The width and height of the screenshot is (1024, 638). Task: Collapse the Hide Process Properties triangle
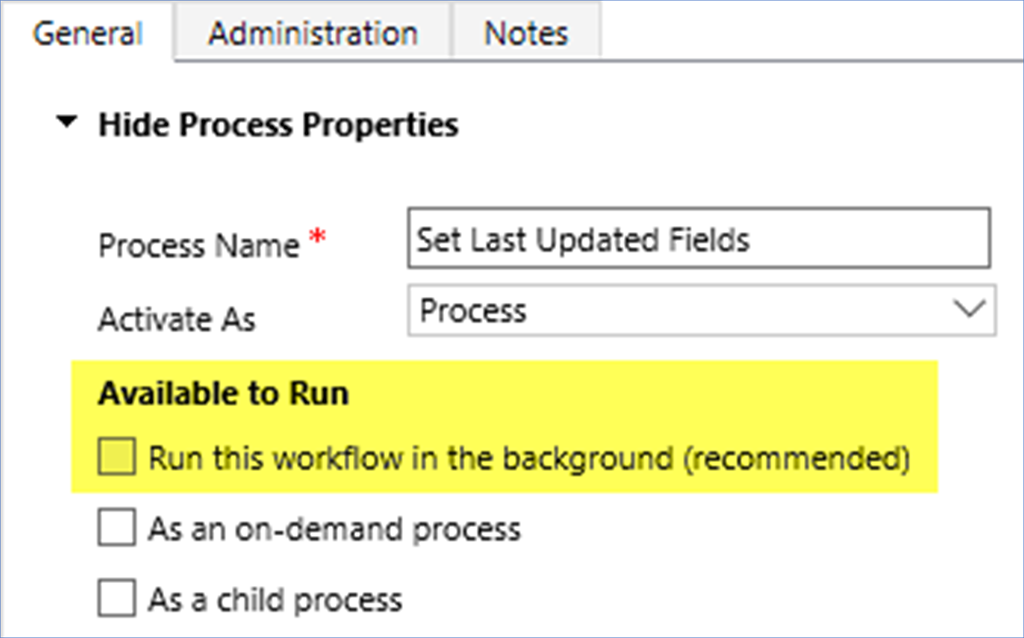[66, 125]
